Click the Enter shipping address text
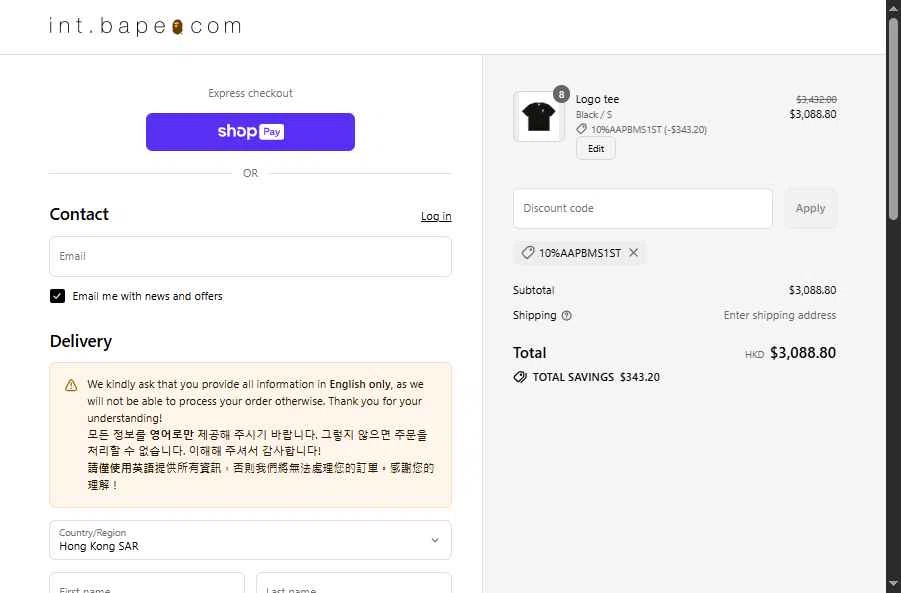The width and height of the screenshot is (901, 593). pos(780,315)
